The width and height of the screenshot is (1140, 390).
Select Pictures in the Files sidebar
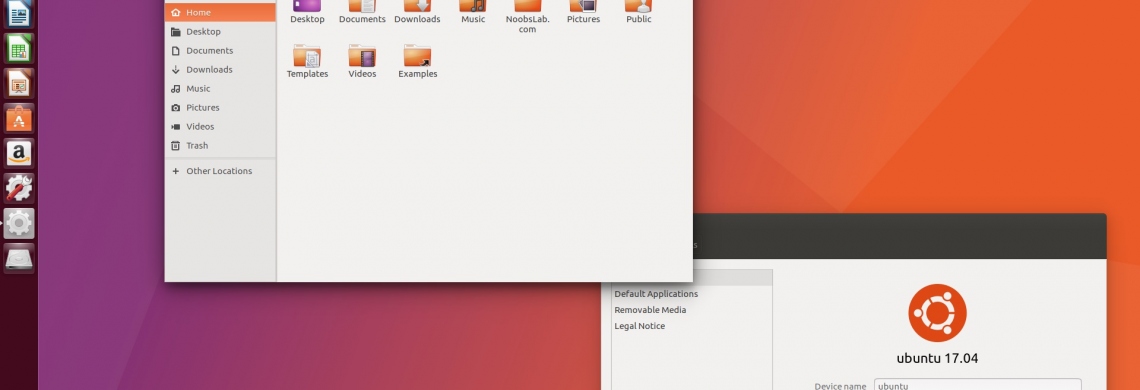pyautogui.click(x=220, y=107)
